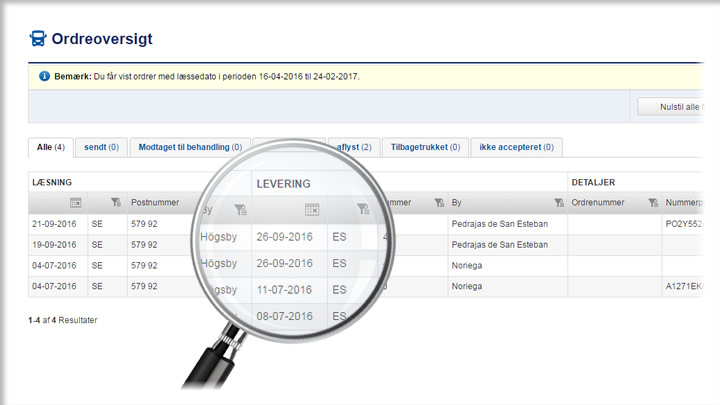Screen dimensions: 720x405
Task: Click the blue info icon before Bemærk
Action: pos(44,76)
